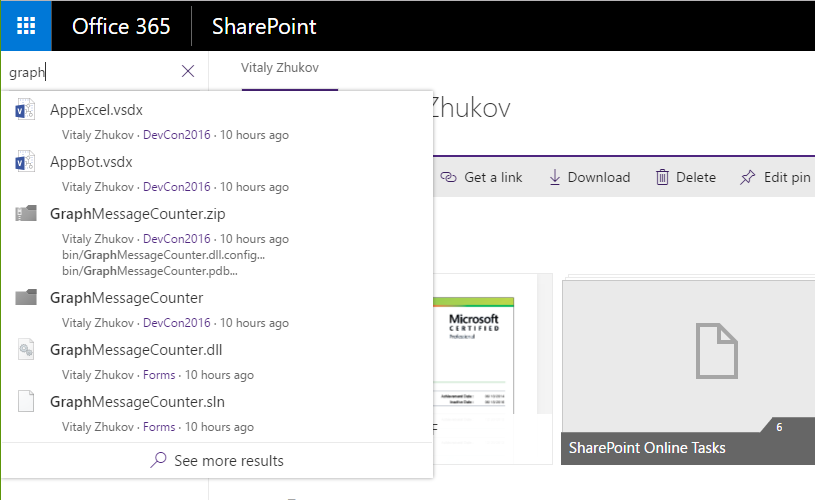Click the zip archive icon for GraphMessageCounter.zip

[x=26, y=213]
